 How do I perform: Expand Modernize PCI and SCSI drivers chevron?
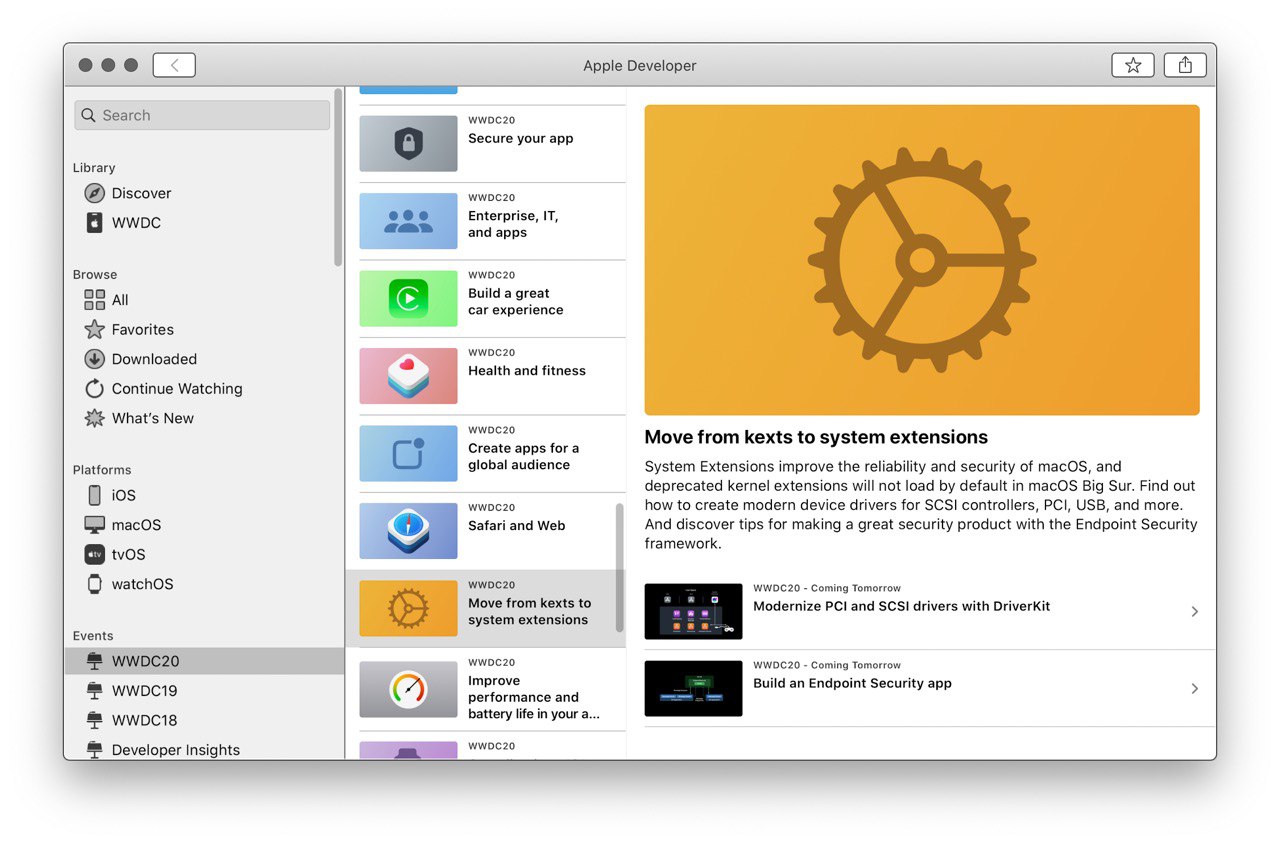point(1194,611)
